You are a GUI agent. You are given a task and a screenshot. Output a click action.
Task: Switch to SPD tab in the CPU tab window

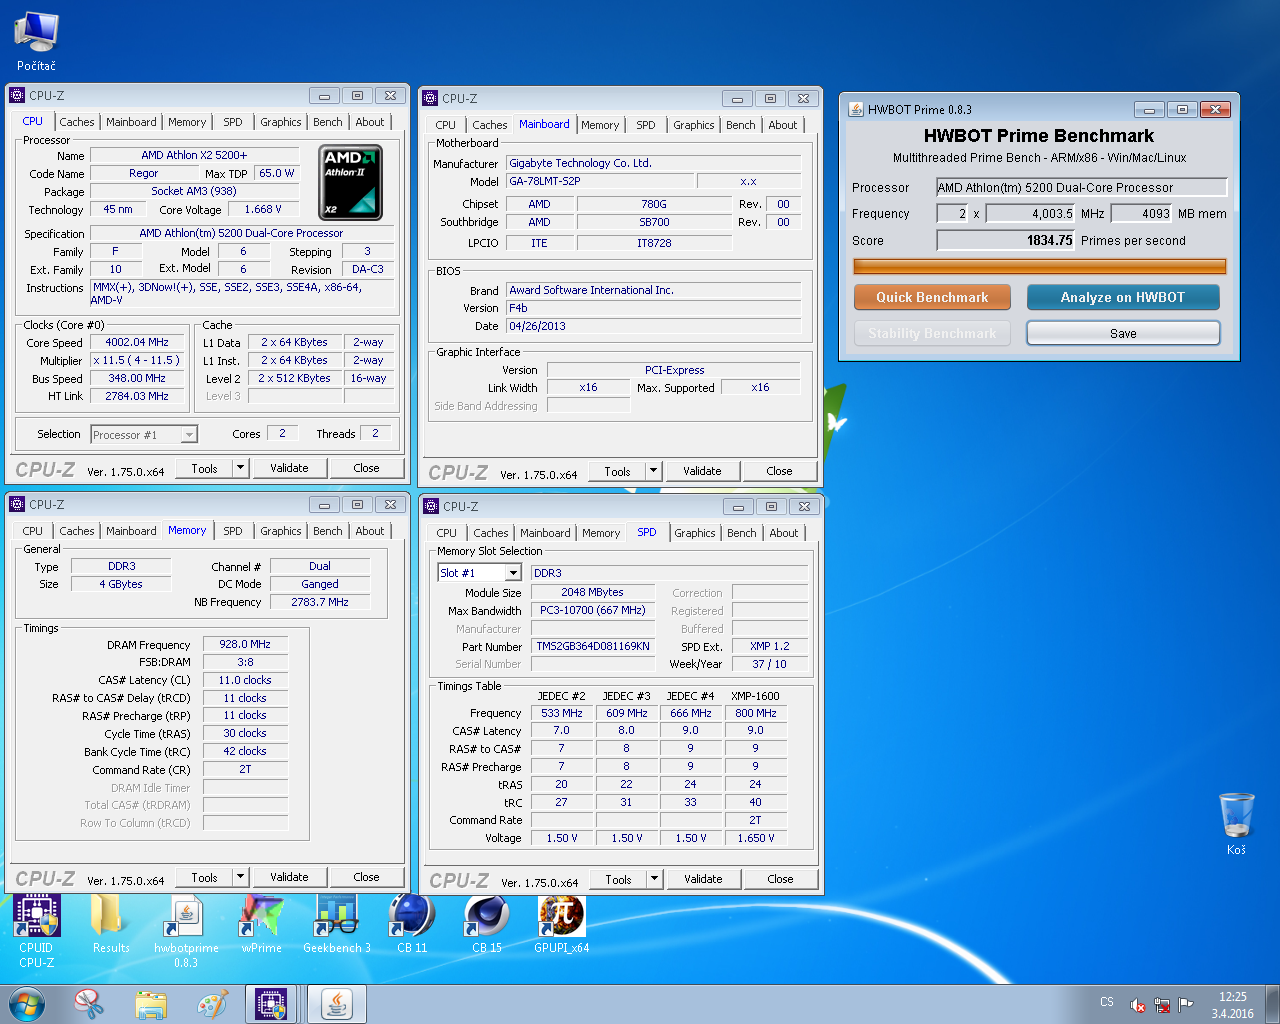coord(233,122)
